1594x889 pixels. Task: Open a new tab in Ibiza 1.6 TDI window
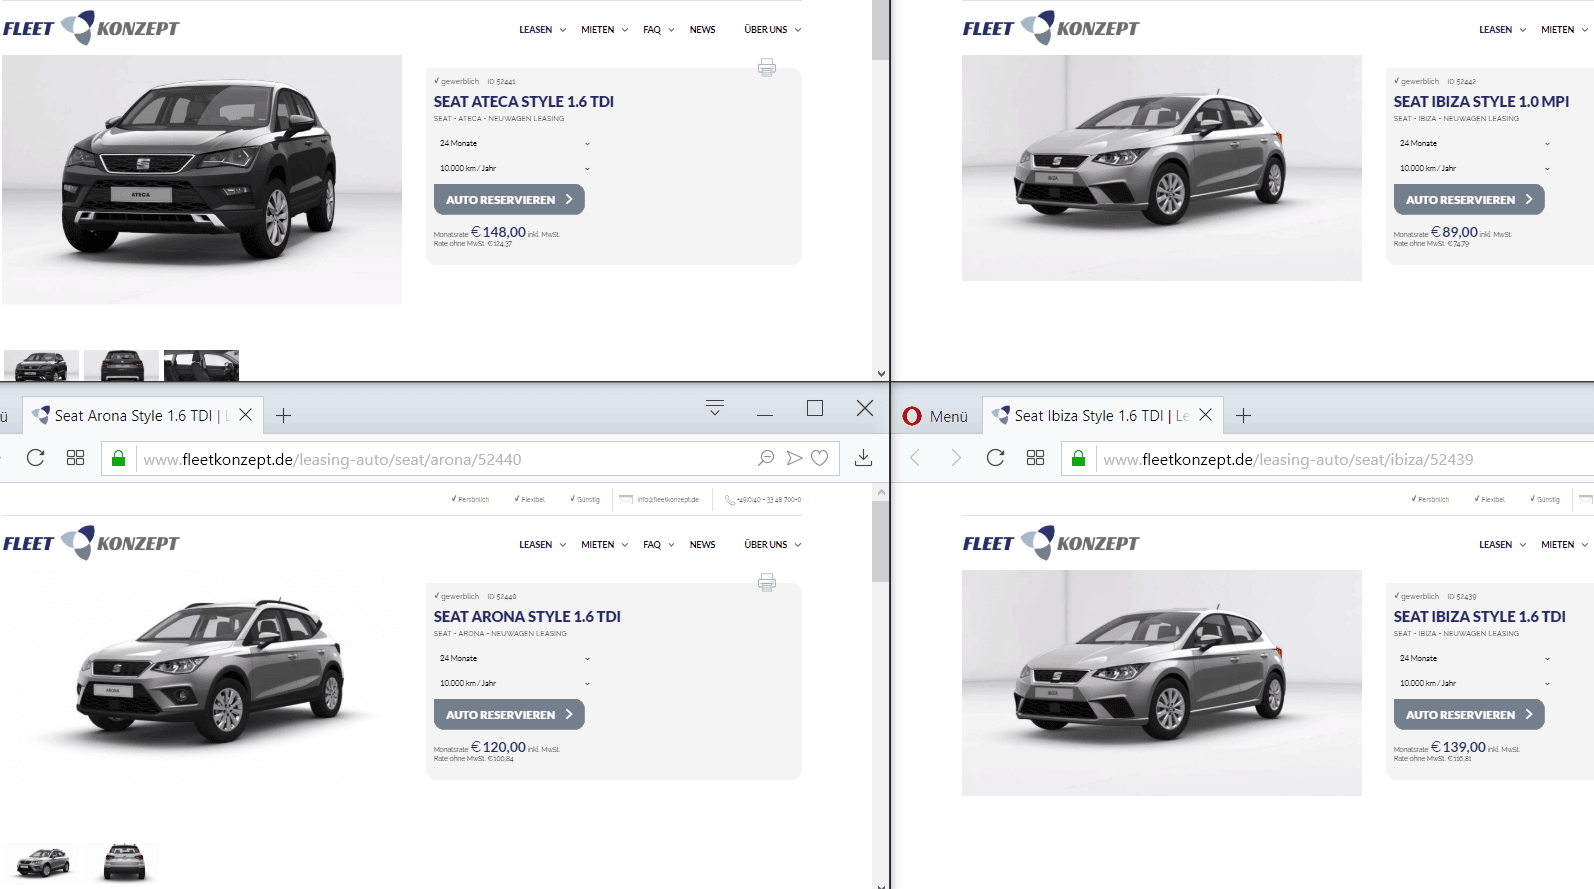tap(1244, 415)
